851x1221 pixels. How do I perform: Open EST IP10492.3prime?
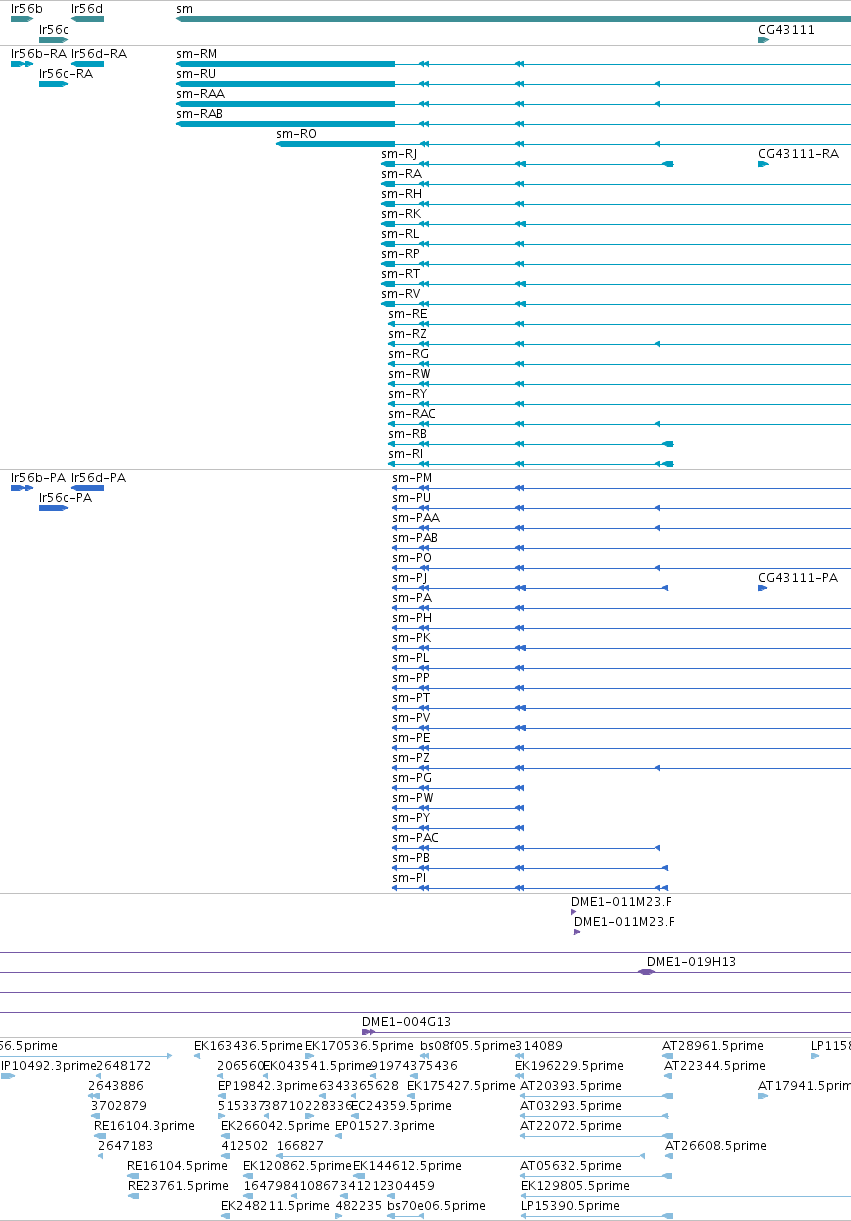pyautogui.click(x=48, y=1065)
